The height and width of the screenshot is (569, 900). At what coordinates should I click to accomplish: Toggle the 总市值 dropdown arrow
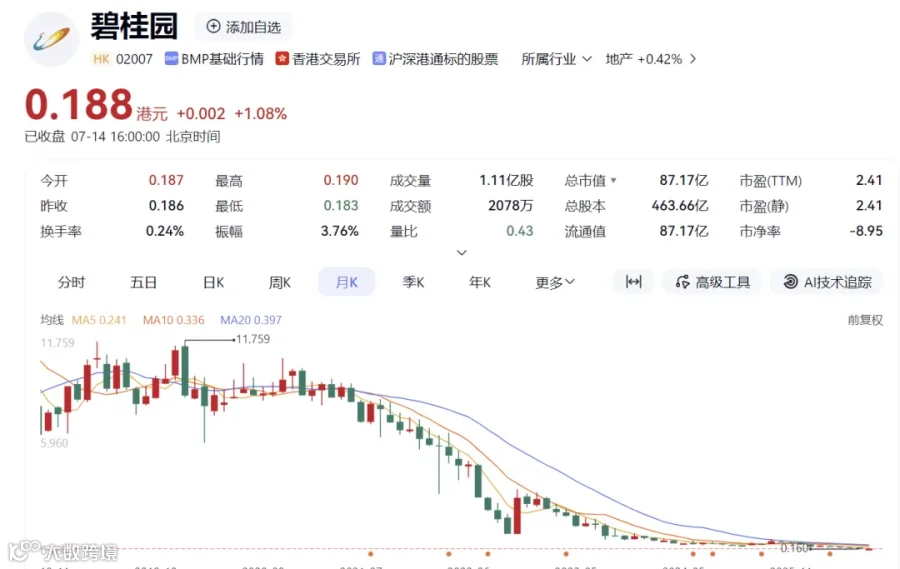614,180
